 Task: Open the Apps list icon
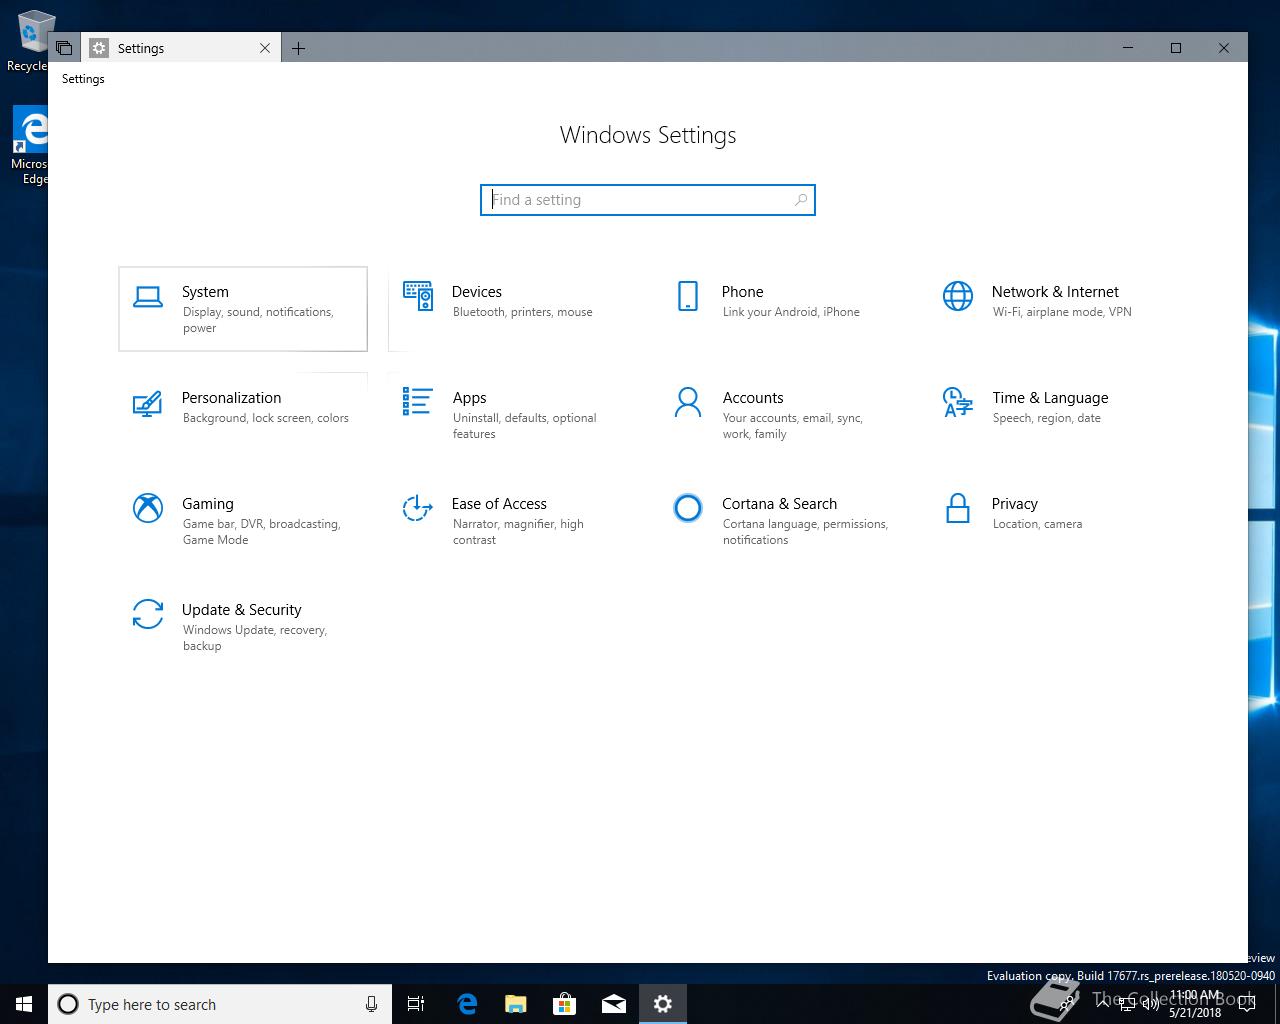[x=418, y=402]
